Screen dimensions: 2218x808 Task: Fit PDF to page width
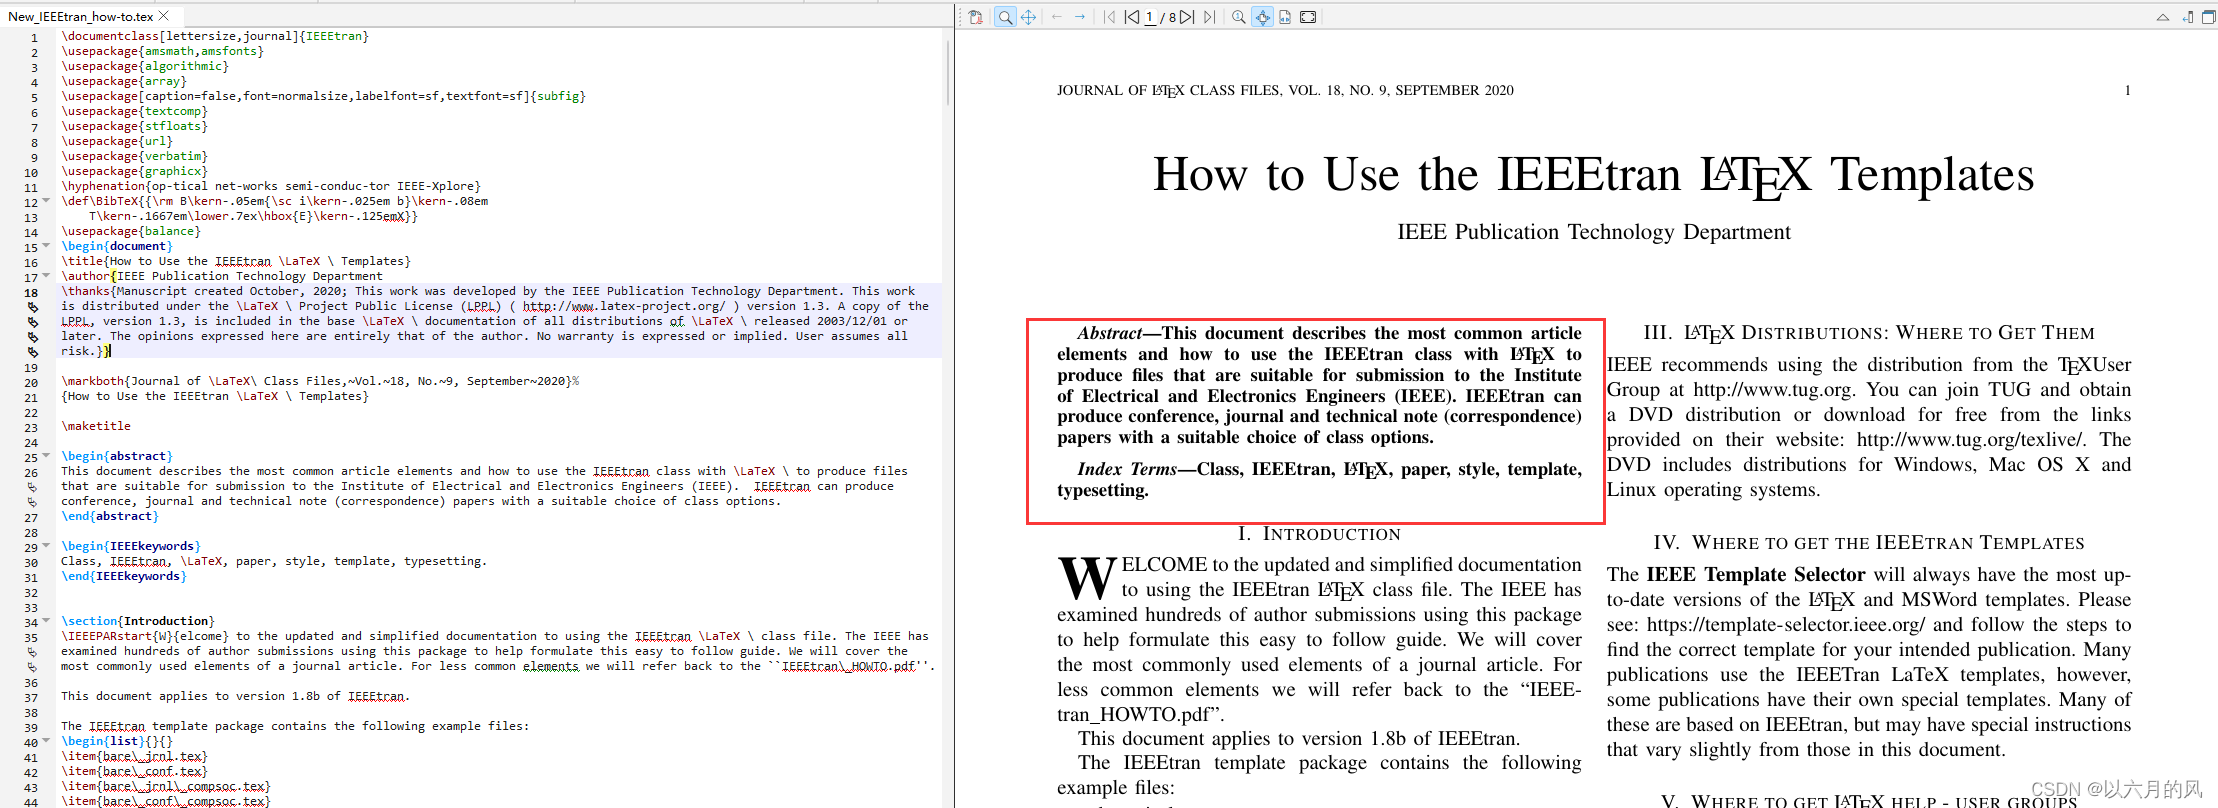pyautogui.click(x=1285, y=17)
